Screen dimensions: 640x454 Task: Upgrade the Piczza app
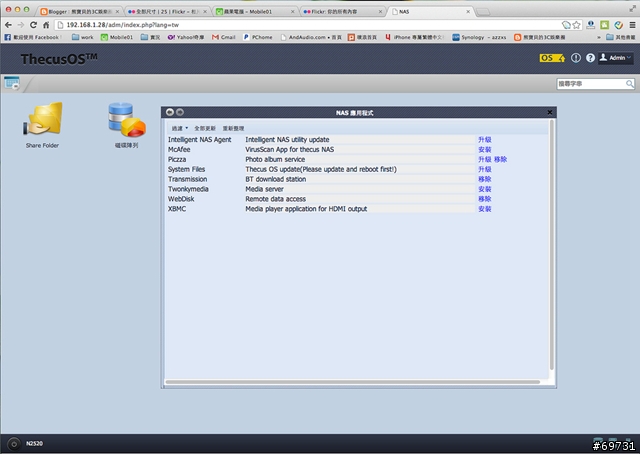pos(484,159)
